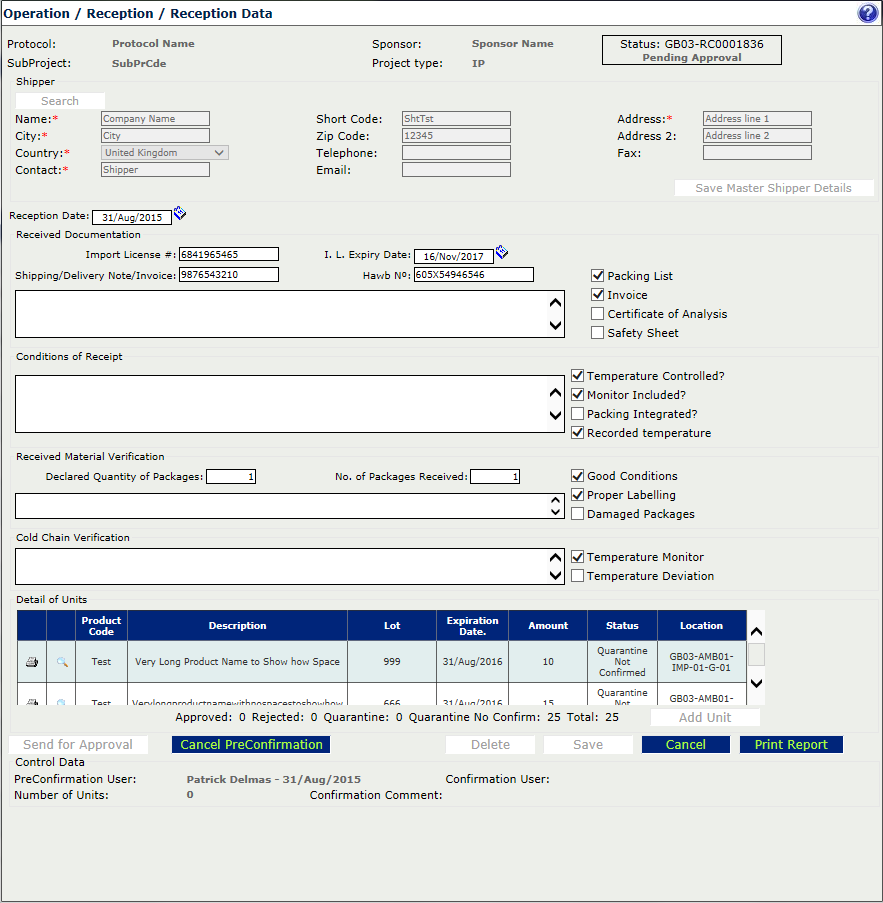Screen dimensions: 883x903
Task: Click the Zip Code field
Action: (x=456, y=136)
